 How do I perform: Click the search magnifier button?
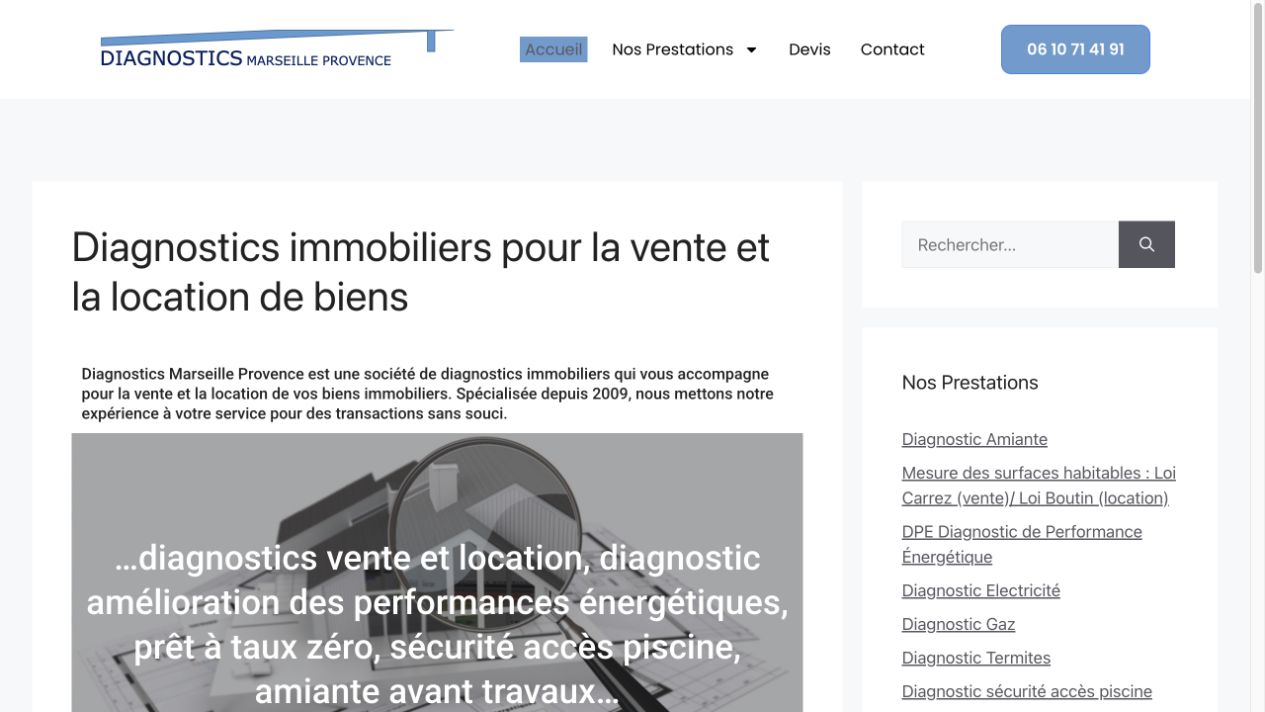[1146, 244]
